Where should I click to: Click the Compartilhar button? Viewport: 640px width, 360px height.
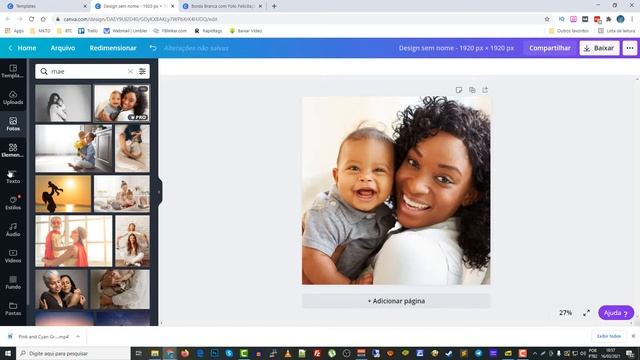549,48
